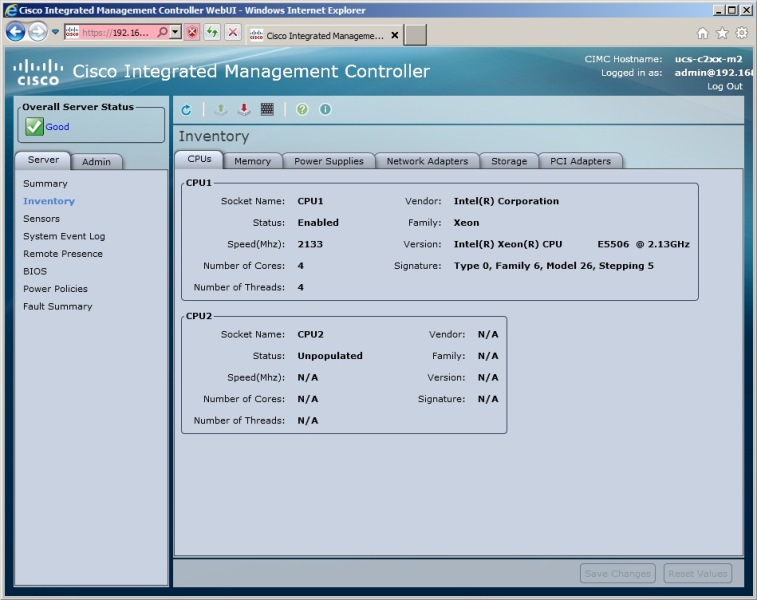Click the Internet Explorer title bar icon
The width and height of the screenshot is (757, 600).
[11, 10]
